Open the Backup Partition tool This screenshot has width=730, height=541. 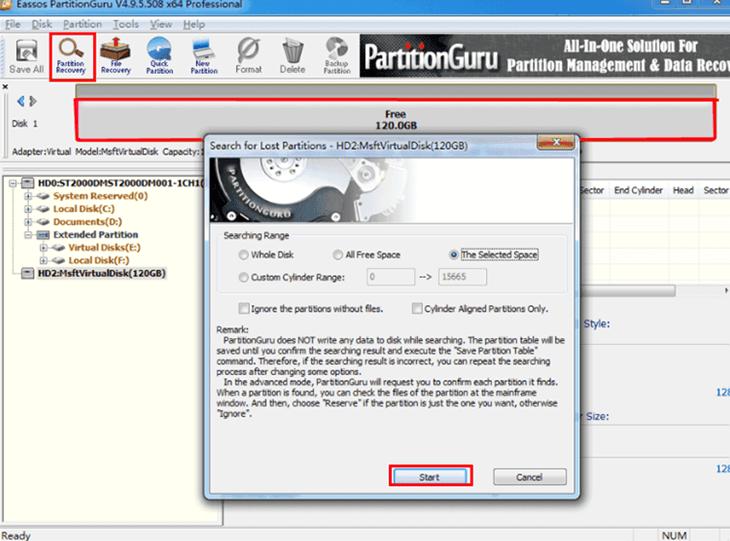click(x=337, y=56)
